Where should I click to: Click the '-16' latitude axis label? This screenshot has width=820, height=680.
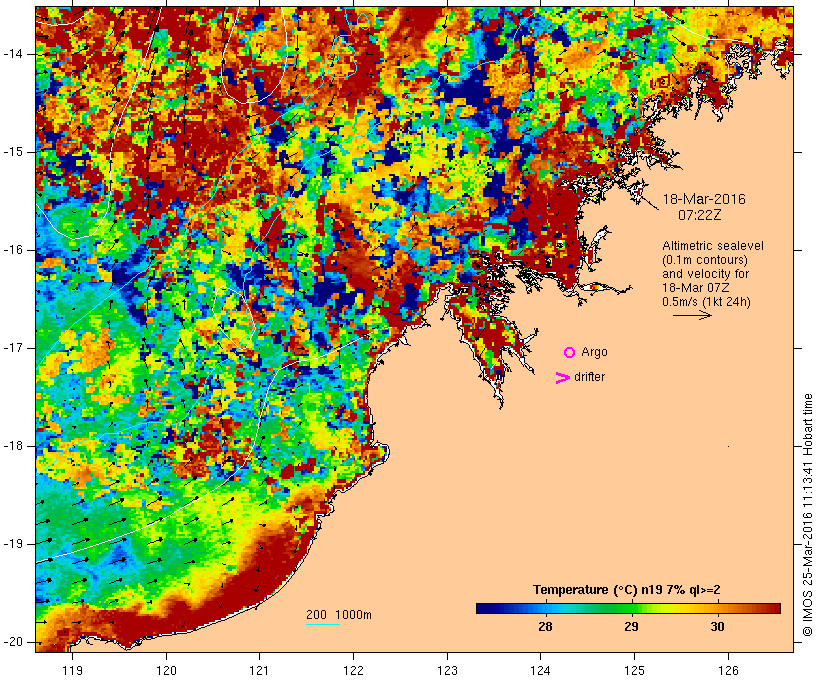13,250
